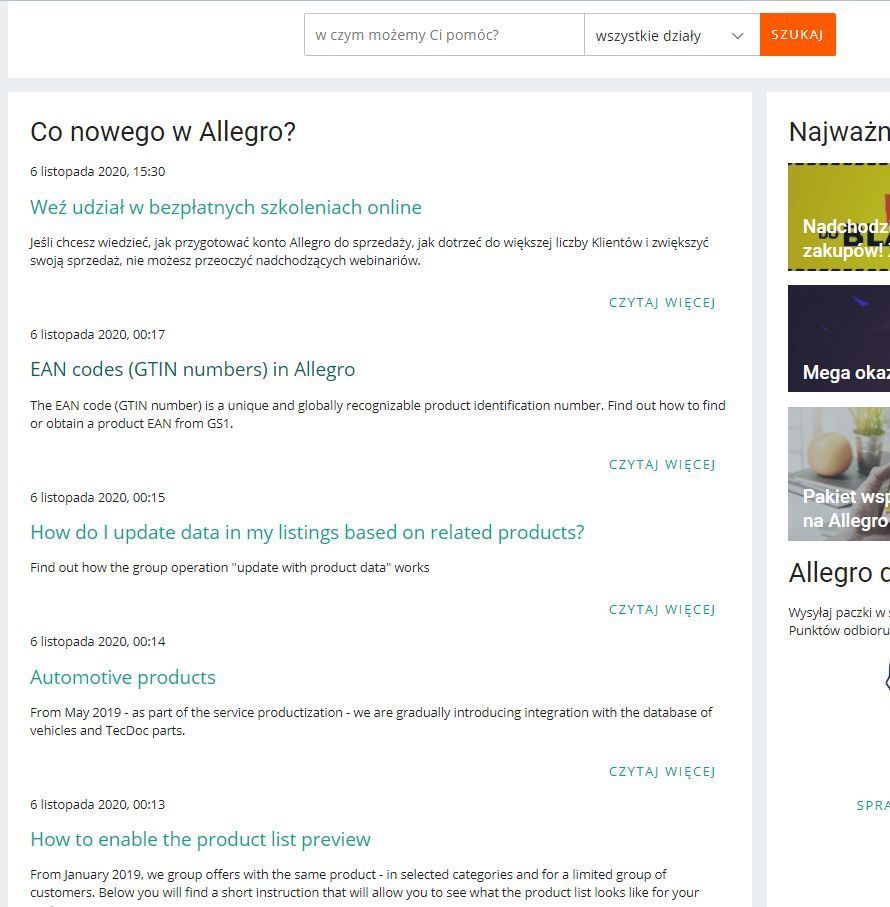Click the 'Co nowego w Allegro?' heading
The height and width of the screenshot is (907, 890).
coord(163,132)
